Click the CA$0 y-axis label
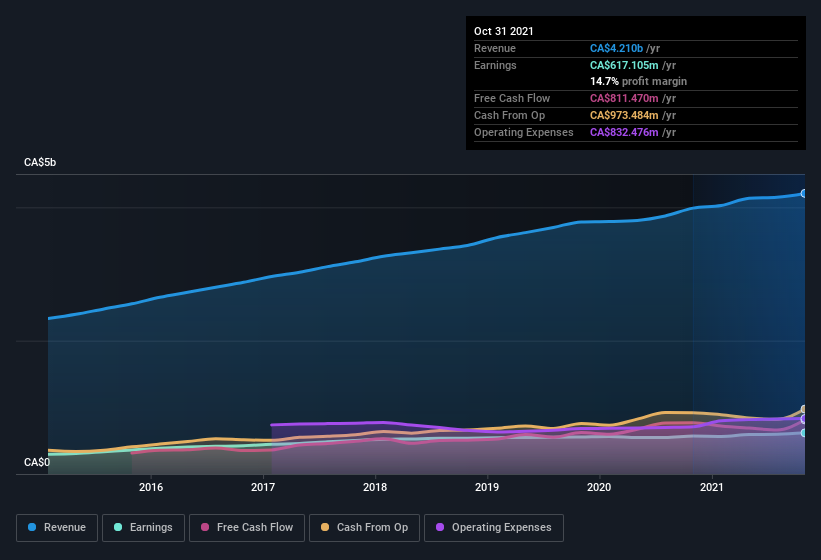Image resolution: width=821 pixels, height=560 pixels. click(x=37, y=462)
